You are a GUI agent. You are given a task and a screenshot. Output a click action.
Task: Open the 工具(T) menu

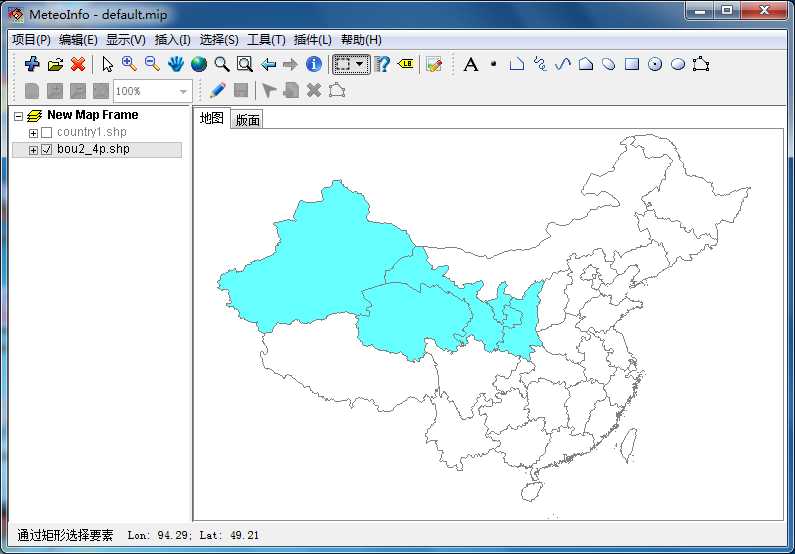[x=266, y=40]
